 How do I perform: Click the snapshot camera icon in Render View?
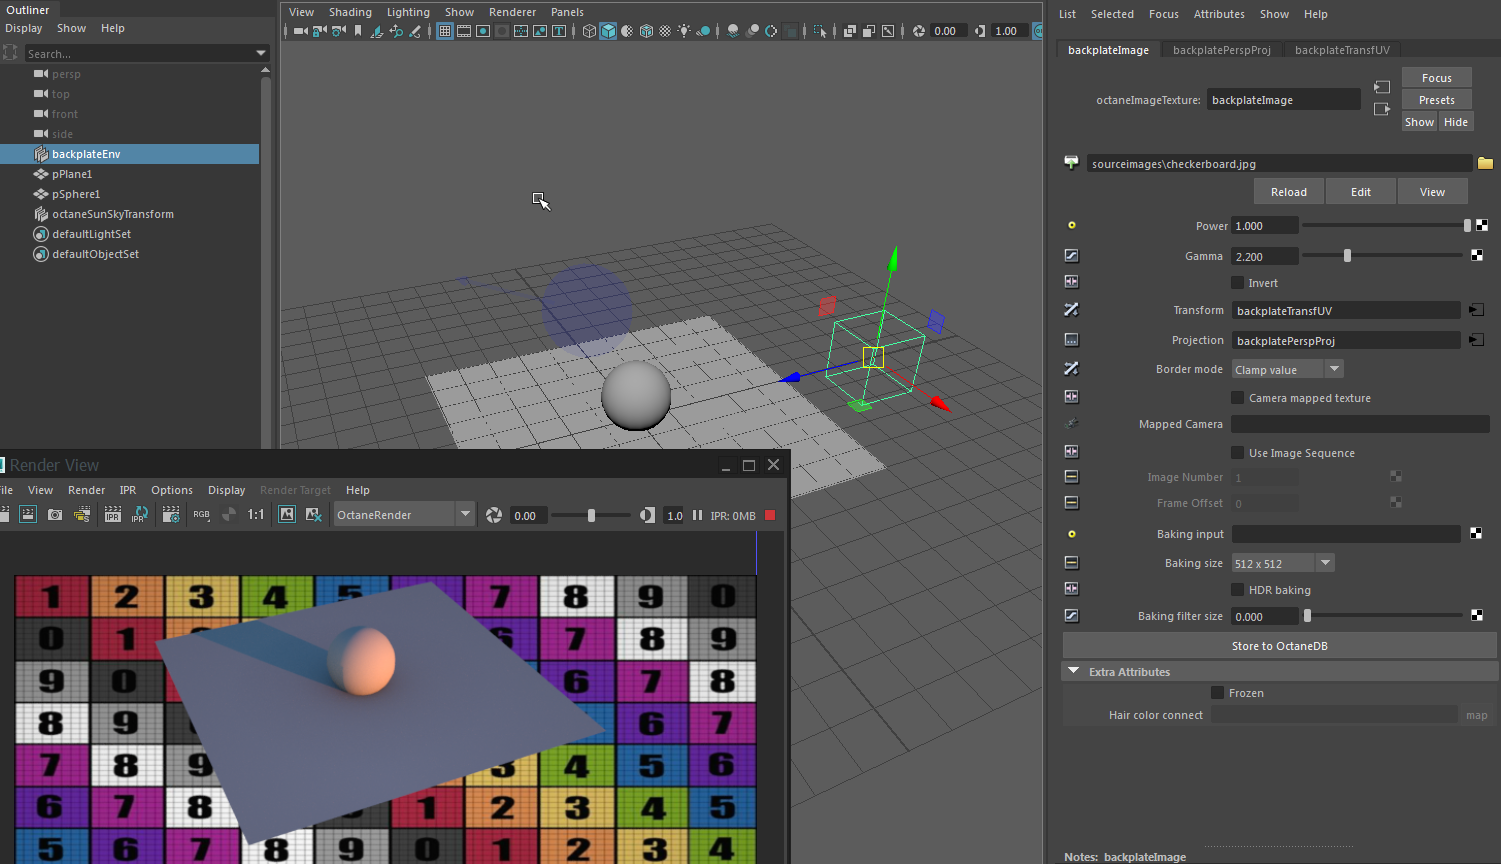[55, 515]
